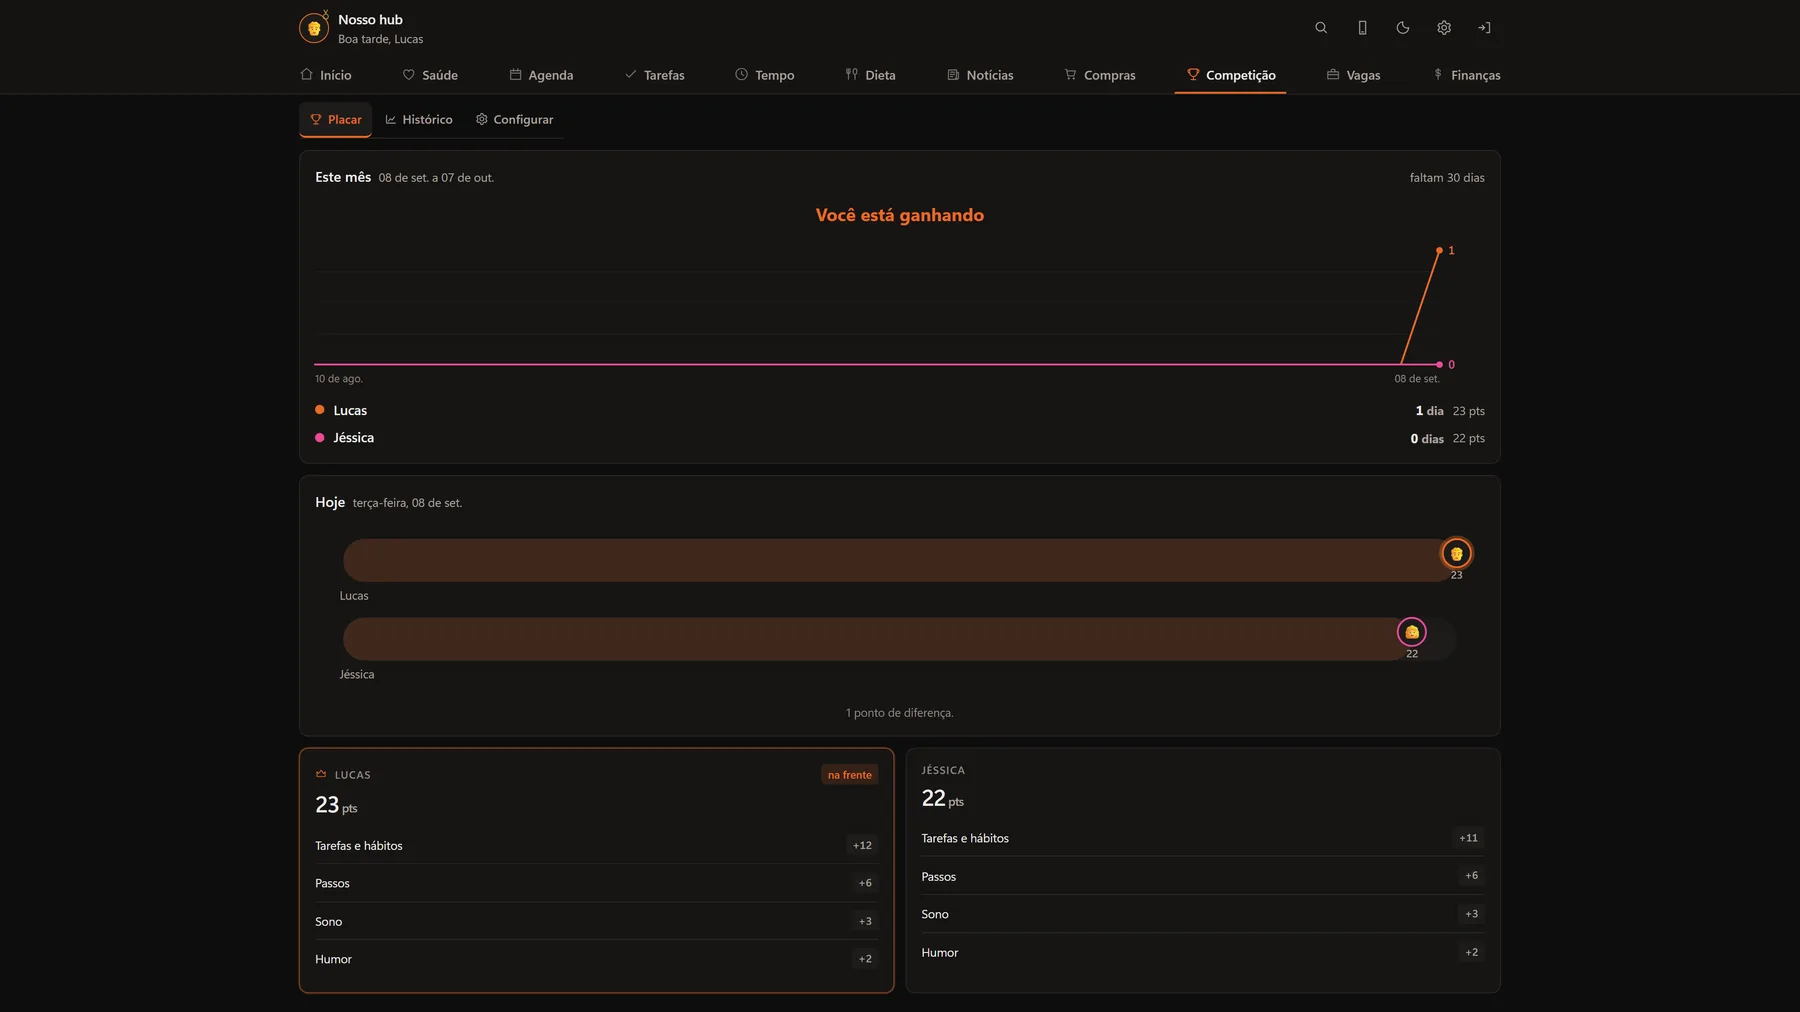
Task: Open the Configurar sub-tab
Action: tap(515, 119)
